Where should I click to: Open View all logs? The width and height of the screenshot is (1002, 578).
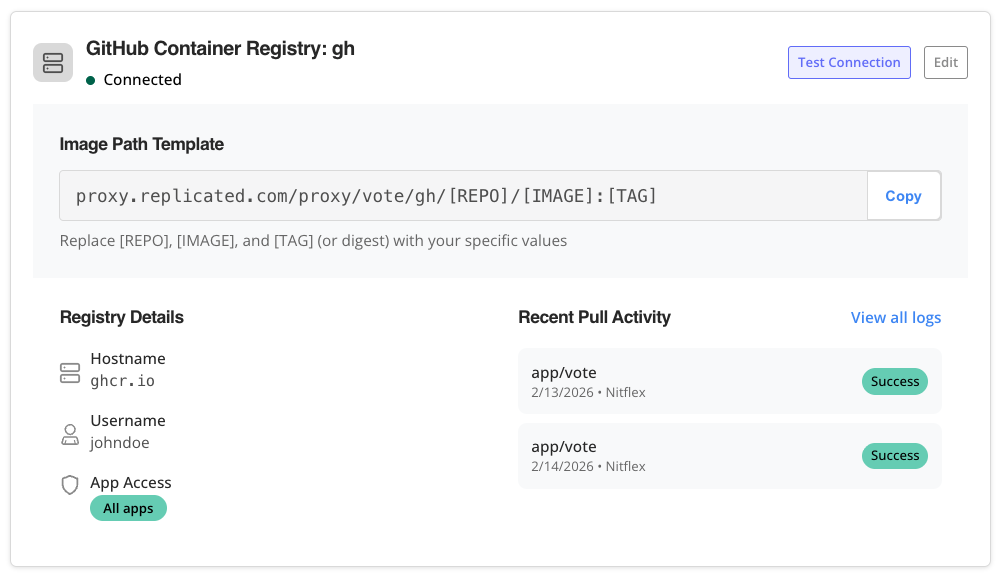[895, 317]
